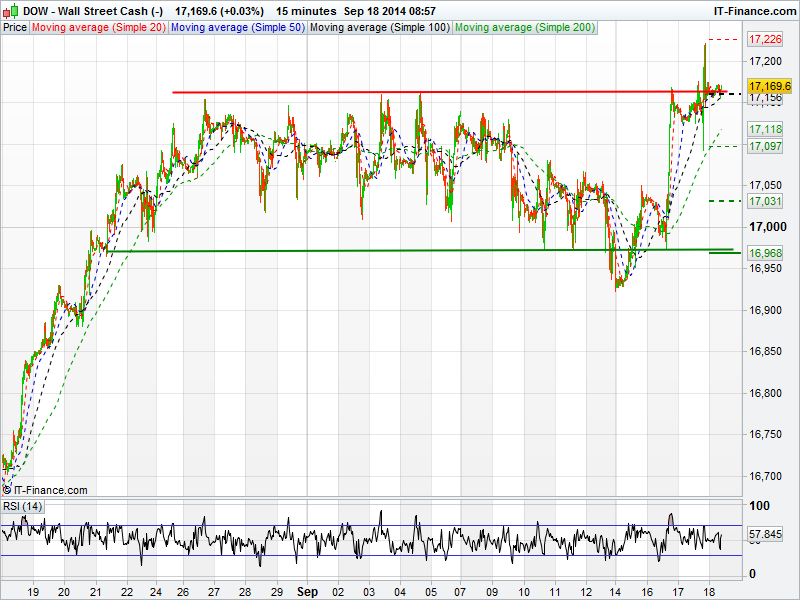The width and height of the screenshot is (800, 600).
Task: Select the Price legend tab
Action: coord(15,28)
